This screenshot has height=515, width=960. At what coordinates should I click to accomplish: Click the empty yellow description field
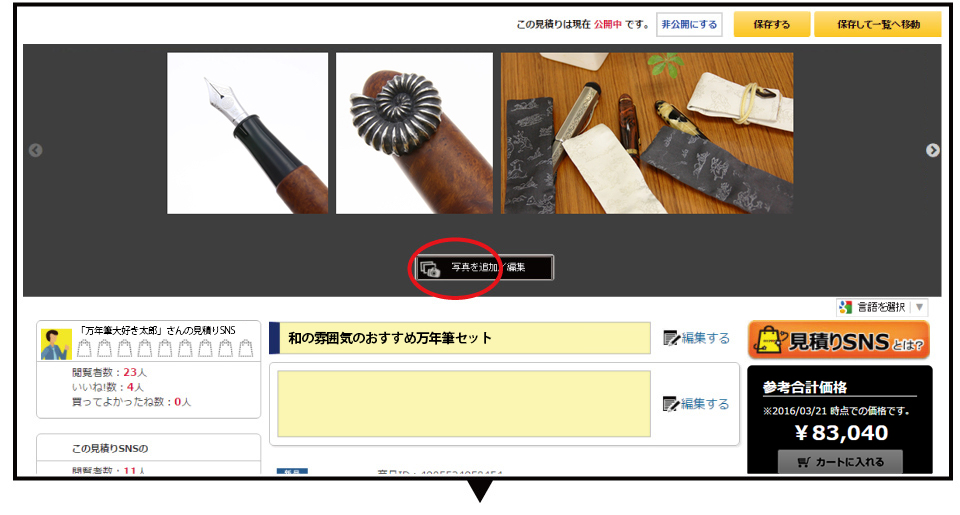point(464,404)
